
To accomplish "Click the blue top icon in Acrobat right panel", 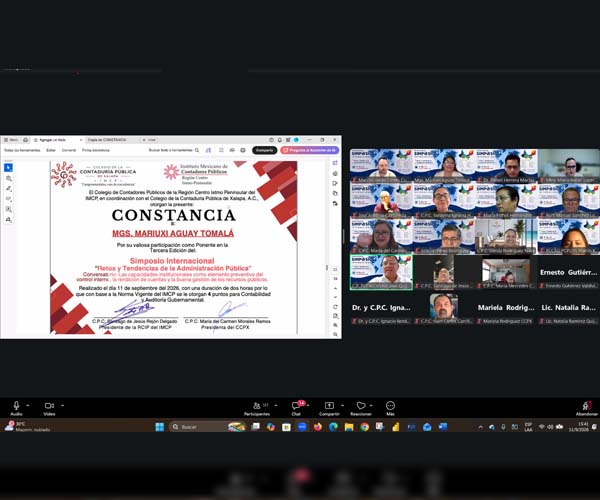I will [335, 163].
